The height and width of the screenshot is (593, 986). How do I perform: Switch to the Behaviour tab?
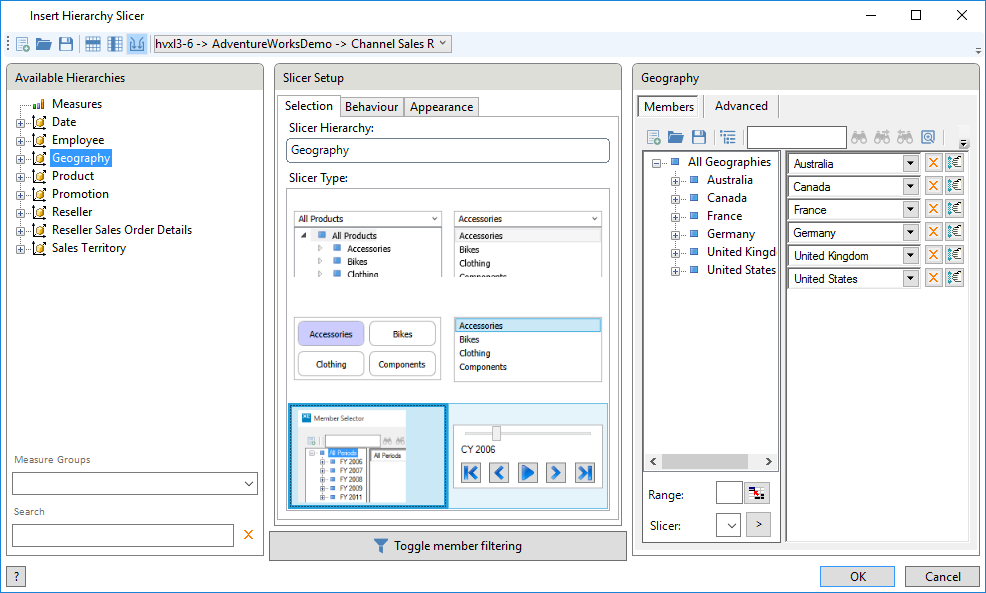pyautogui.click(x=371, y=106)
